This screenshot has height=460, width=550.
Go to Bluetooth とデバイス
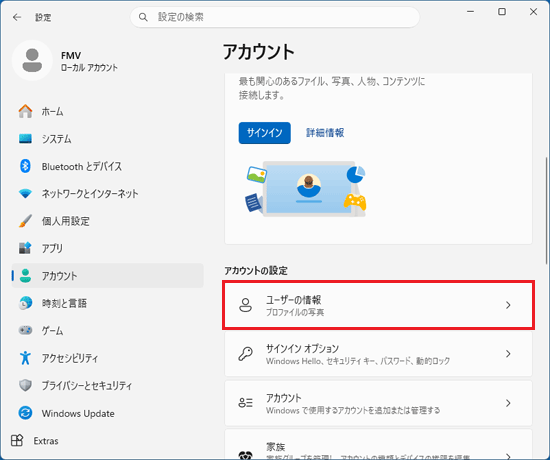pyautogui.click(x=107, y=166)
